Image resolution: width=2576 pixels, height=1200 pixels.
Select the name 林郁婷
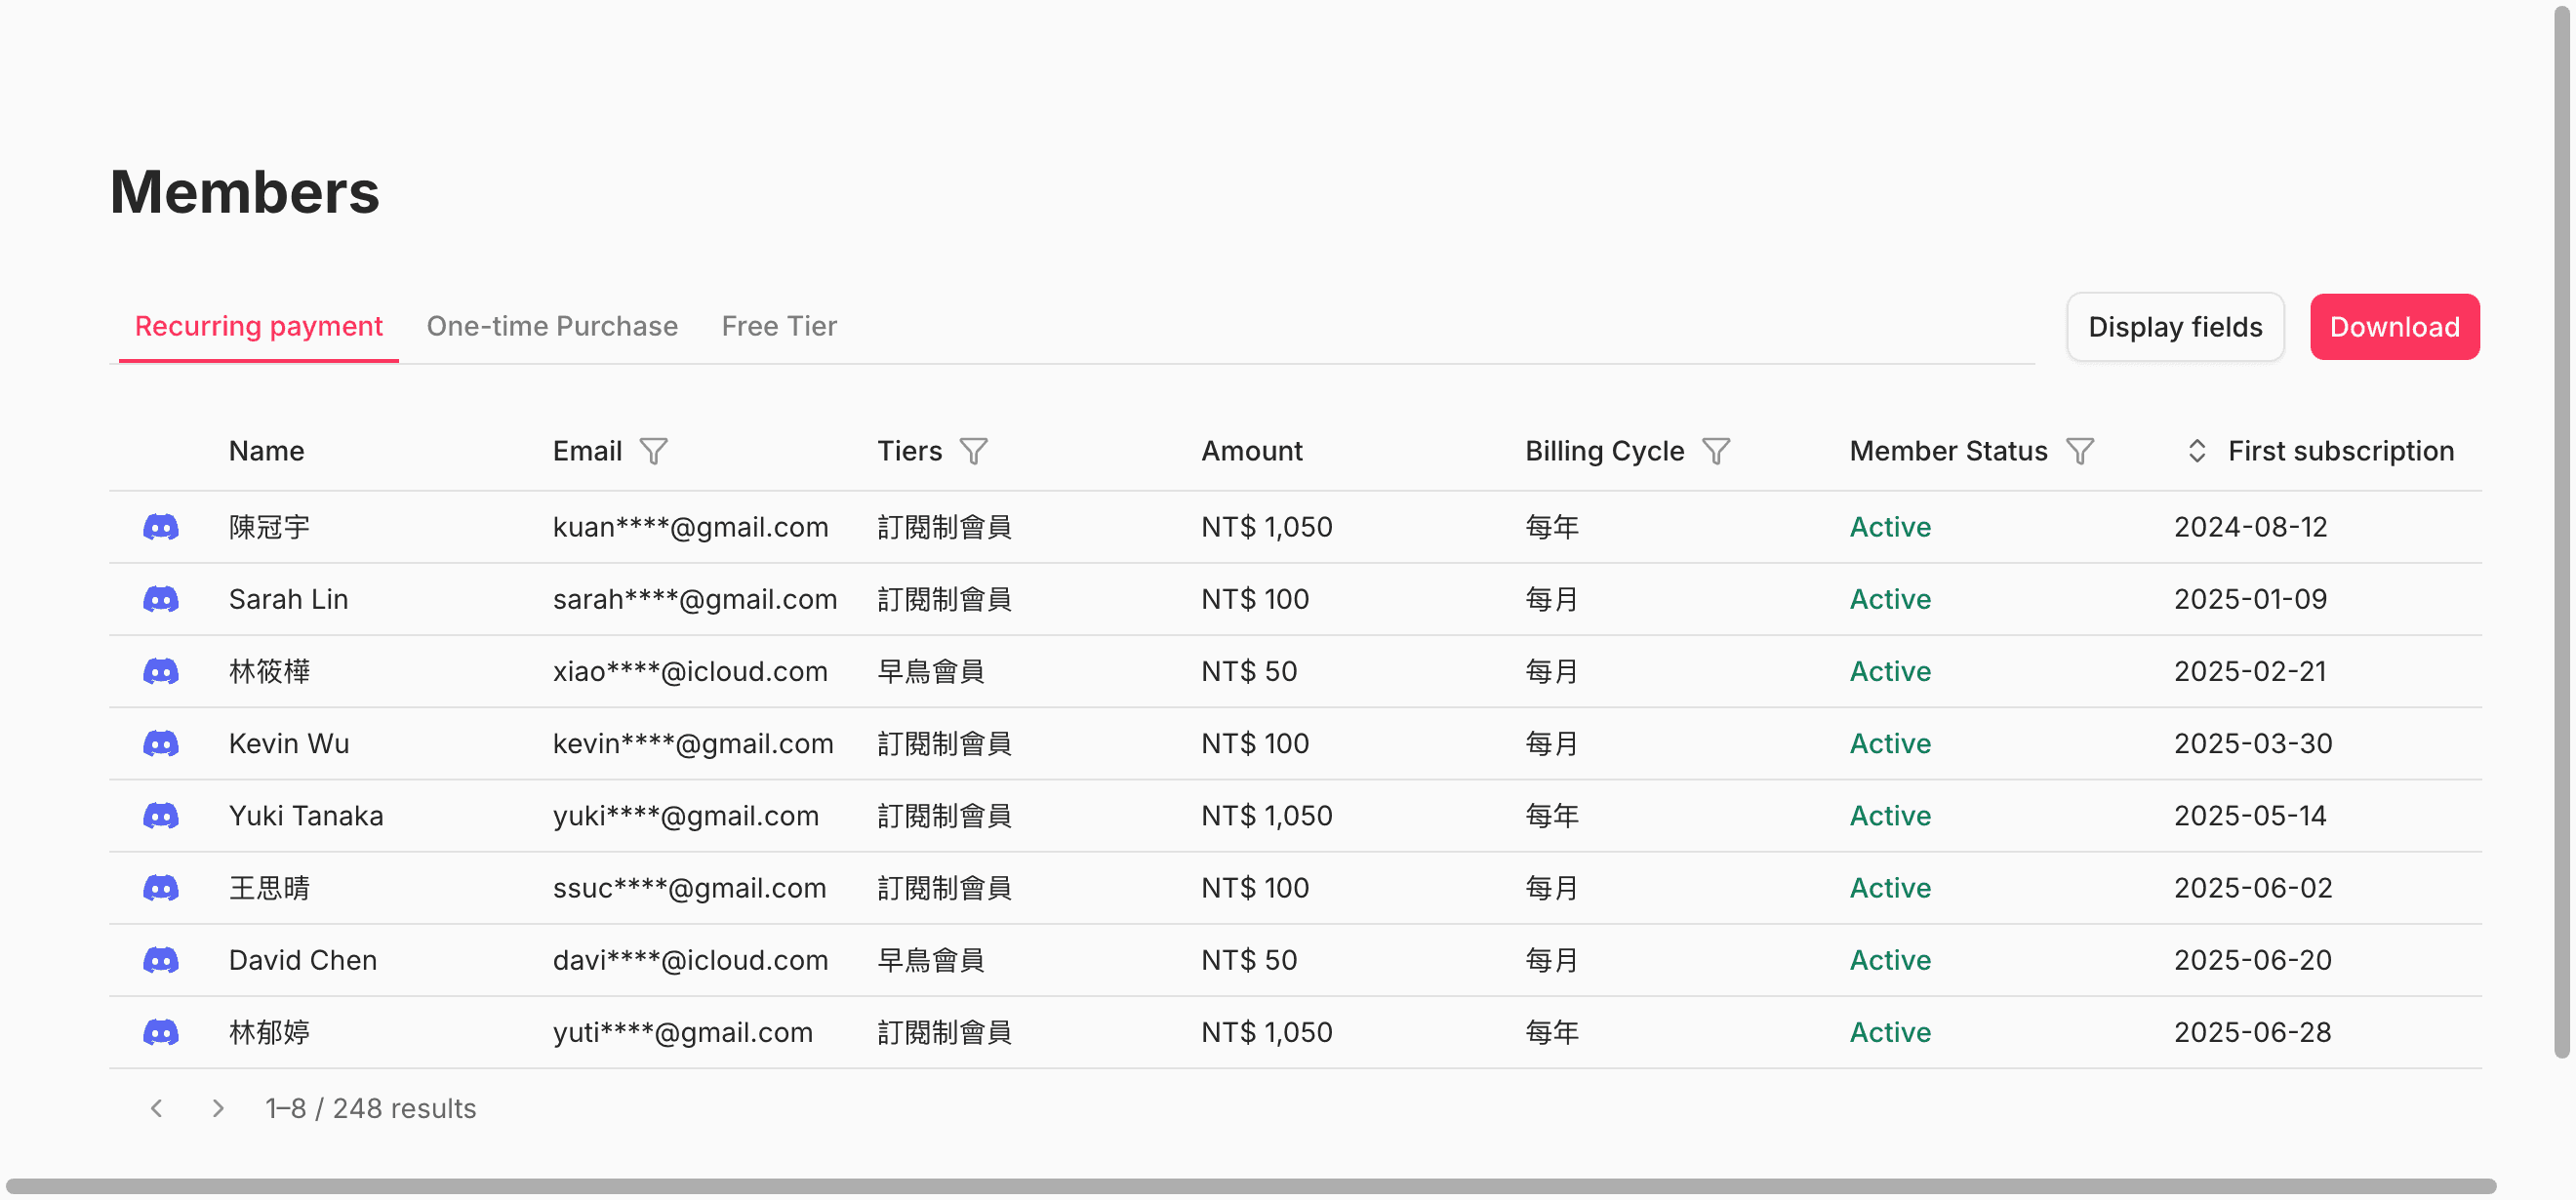tap(269, 1032)
